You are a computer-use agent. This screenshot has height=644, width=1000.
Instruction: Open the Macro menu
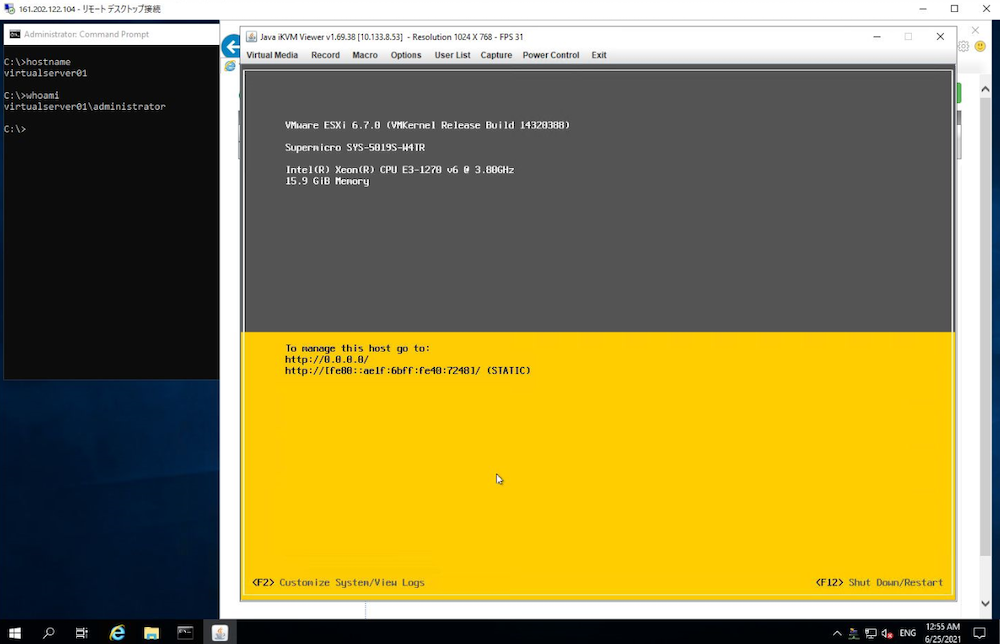[365, 55]
